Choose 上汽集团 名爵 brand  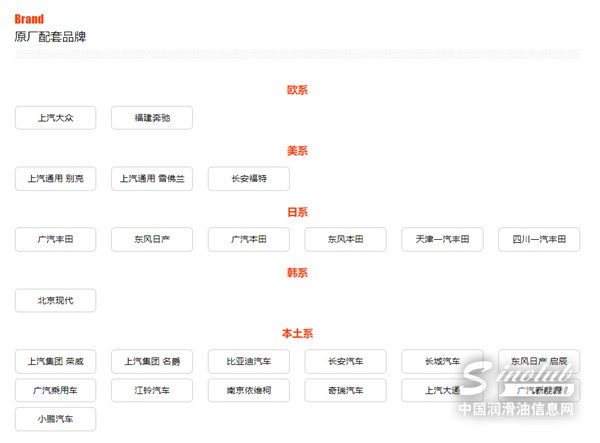152,362
